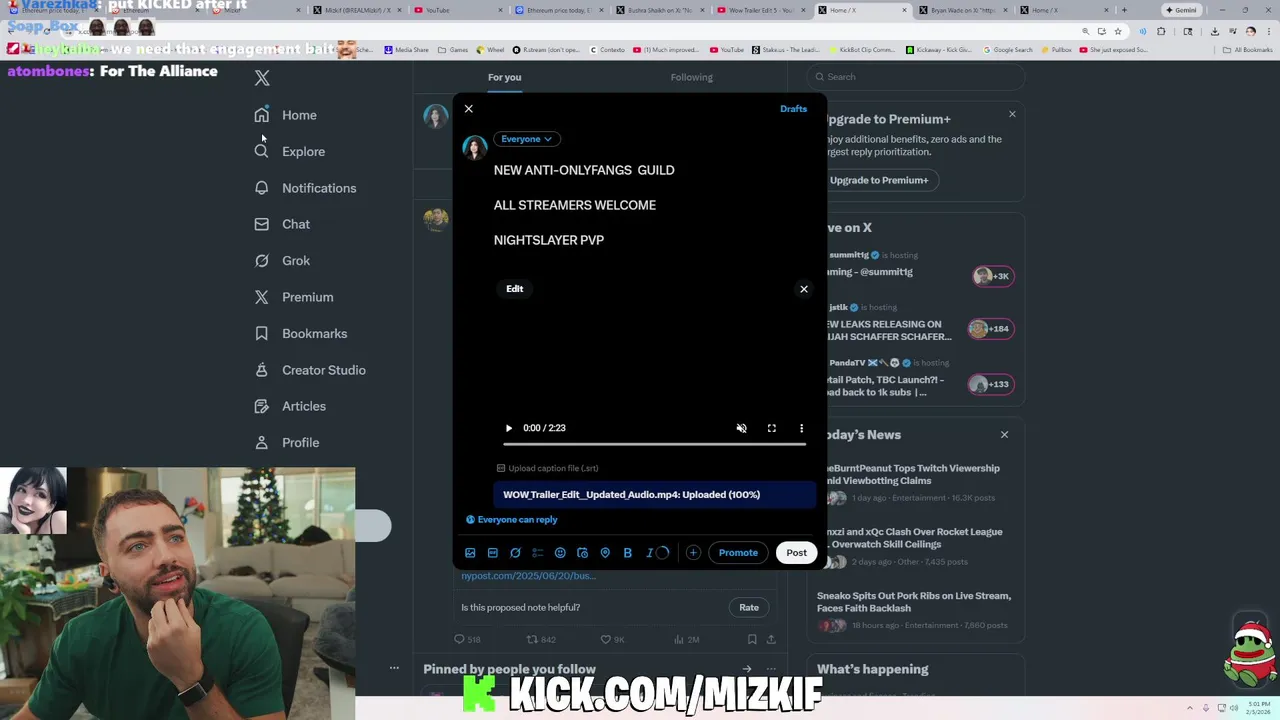Open Creator Studio
The height and width of the screenshot is (720, 1280).
click(x=310, y=370)
